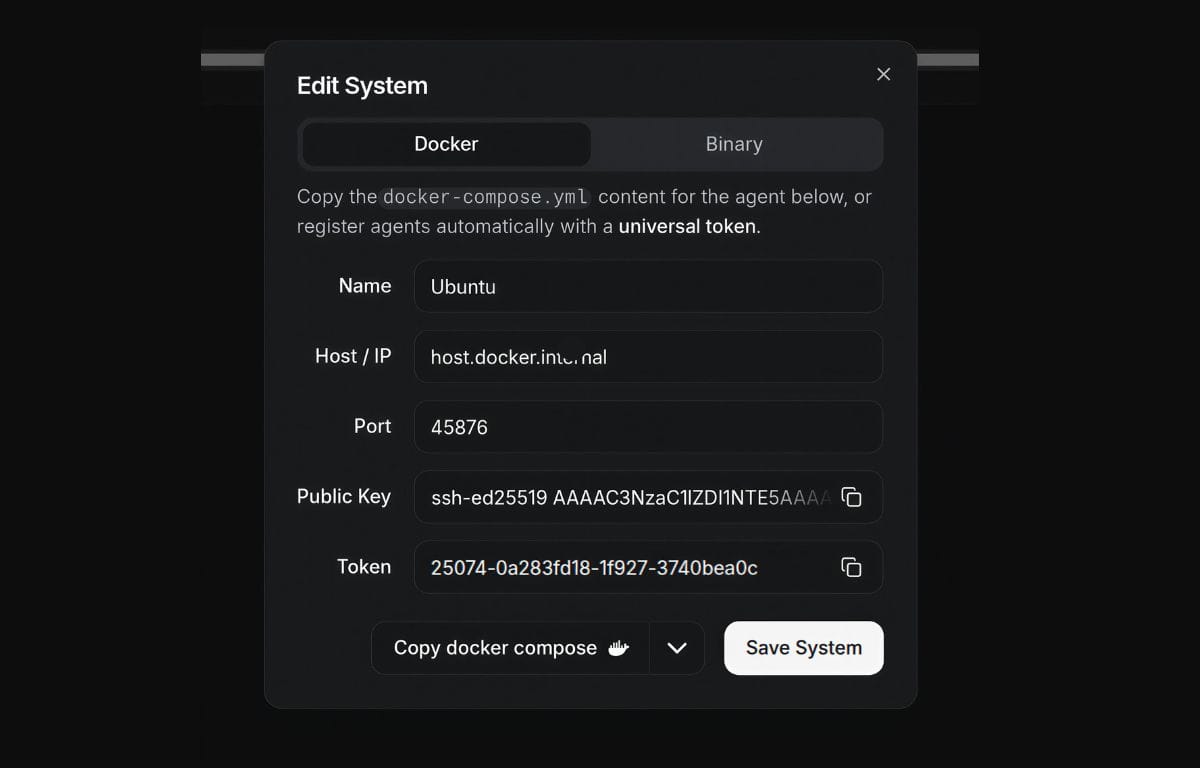Viewport: 1200px width, 768px height.
Task: Switch to the Binary tab
Action: tap(734, 144)
